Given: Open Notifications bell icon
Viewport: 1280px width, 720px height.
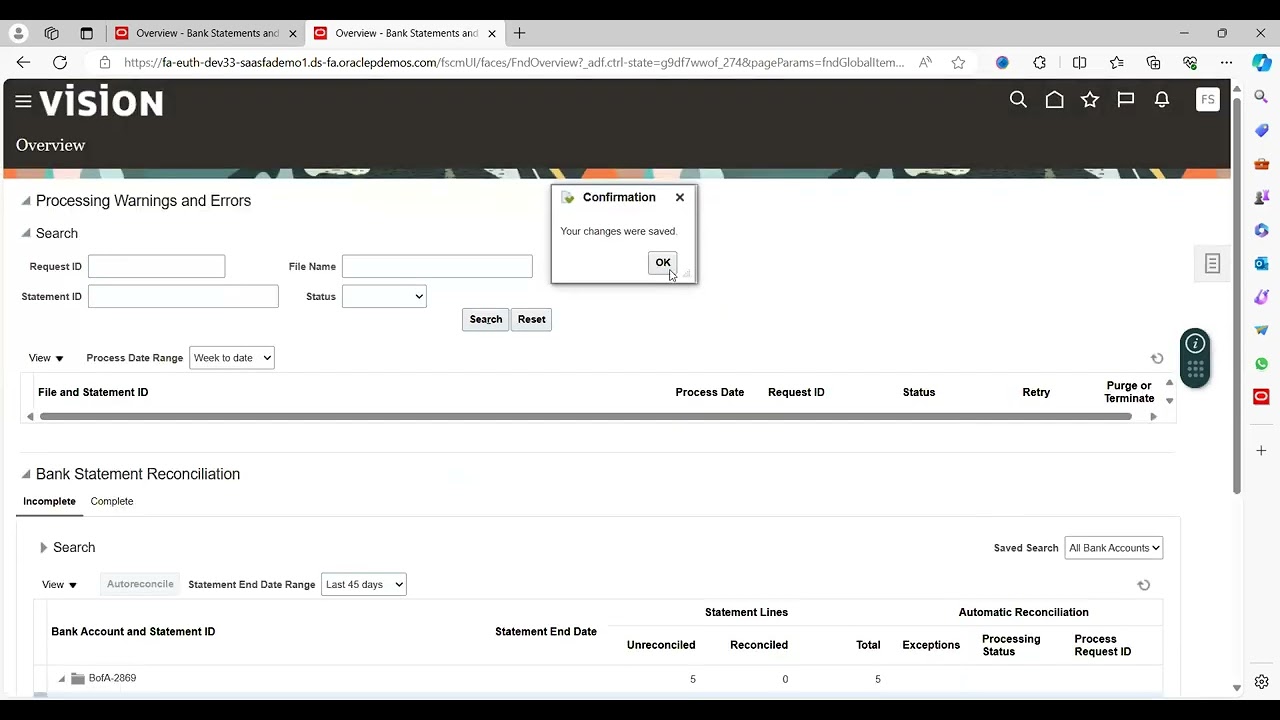Looking at the screenshot, I should (1162, 100).
